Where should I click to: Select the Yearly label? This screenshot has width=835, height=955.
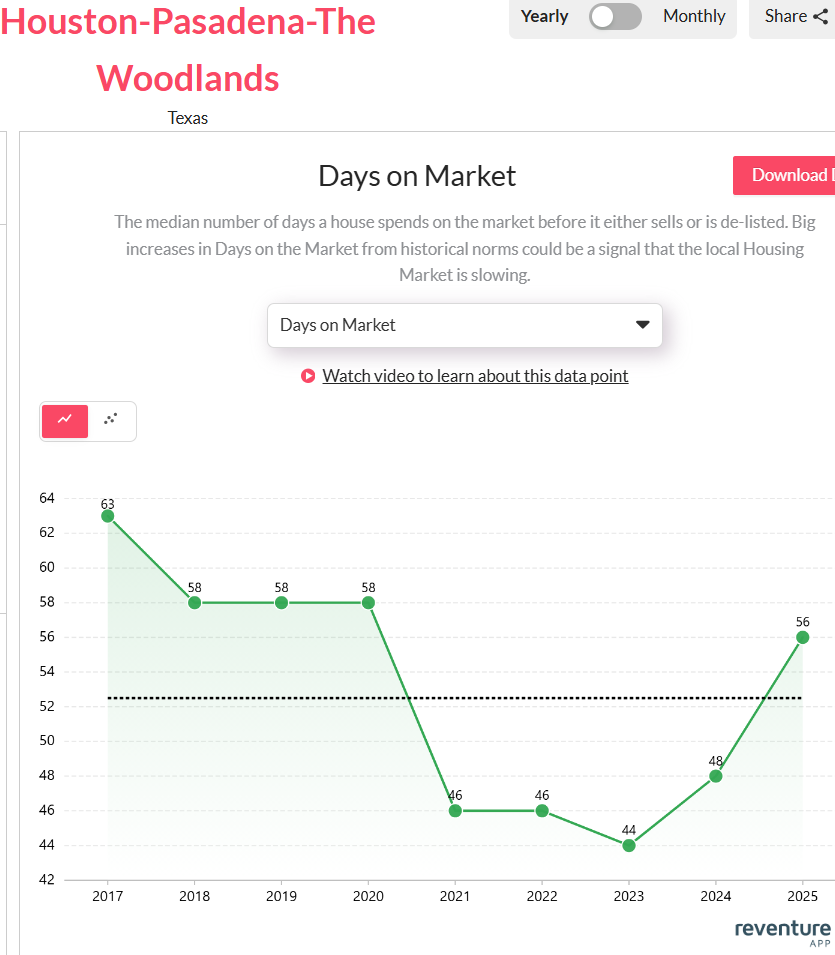(544, 16)
